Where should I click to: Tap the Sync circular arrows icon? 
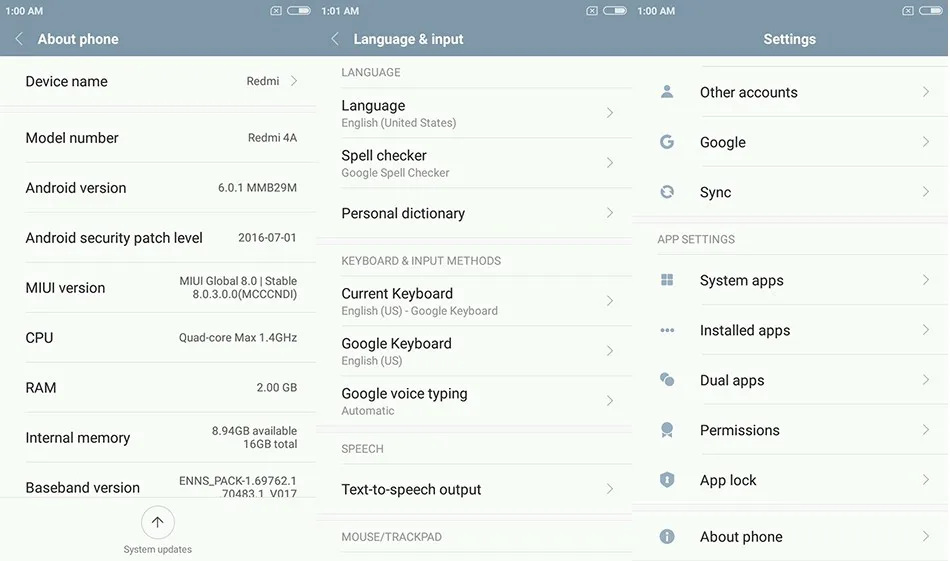(x=667, y=192)
